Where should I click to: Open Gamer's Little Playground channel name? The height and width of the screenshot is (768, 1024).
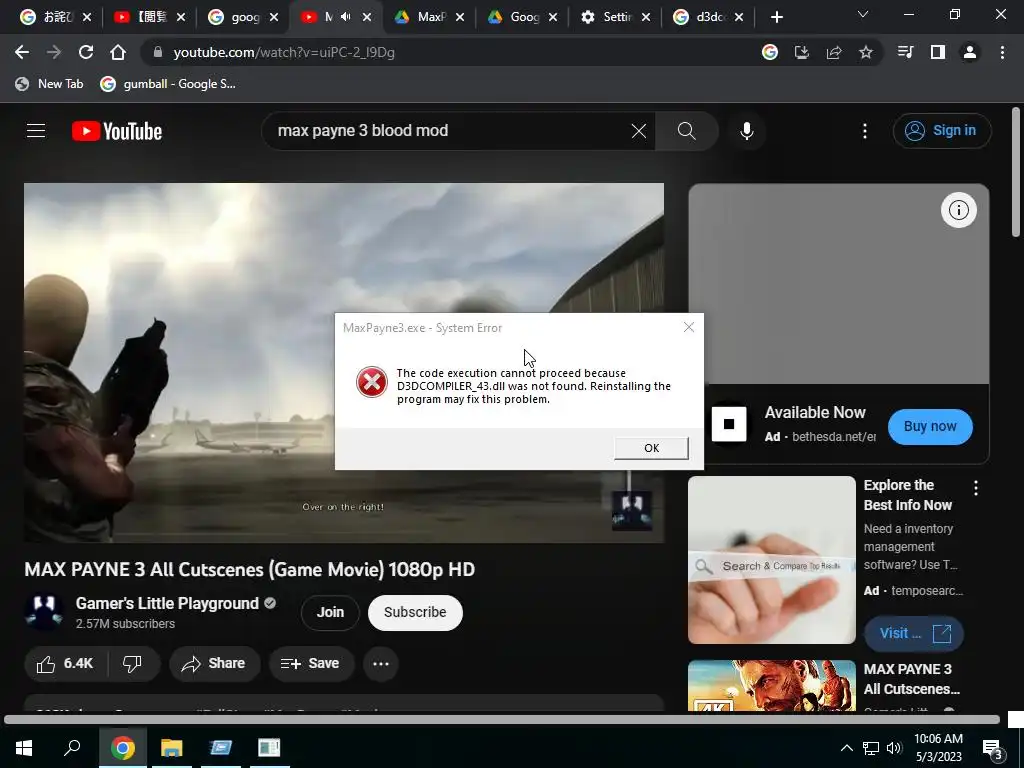point(167,603)
